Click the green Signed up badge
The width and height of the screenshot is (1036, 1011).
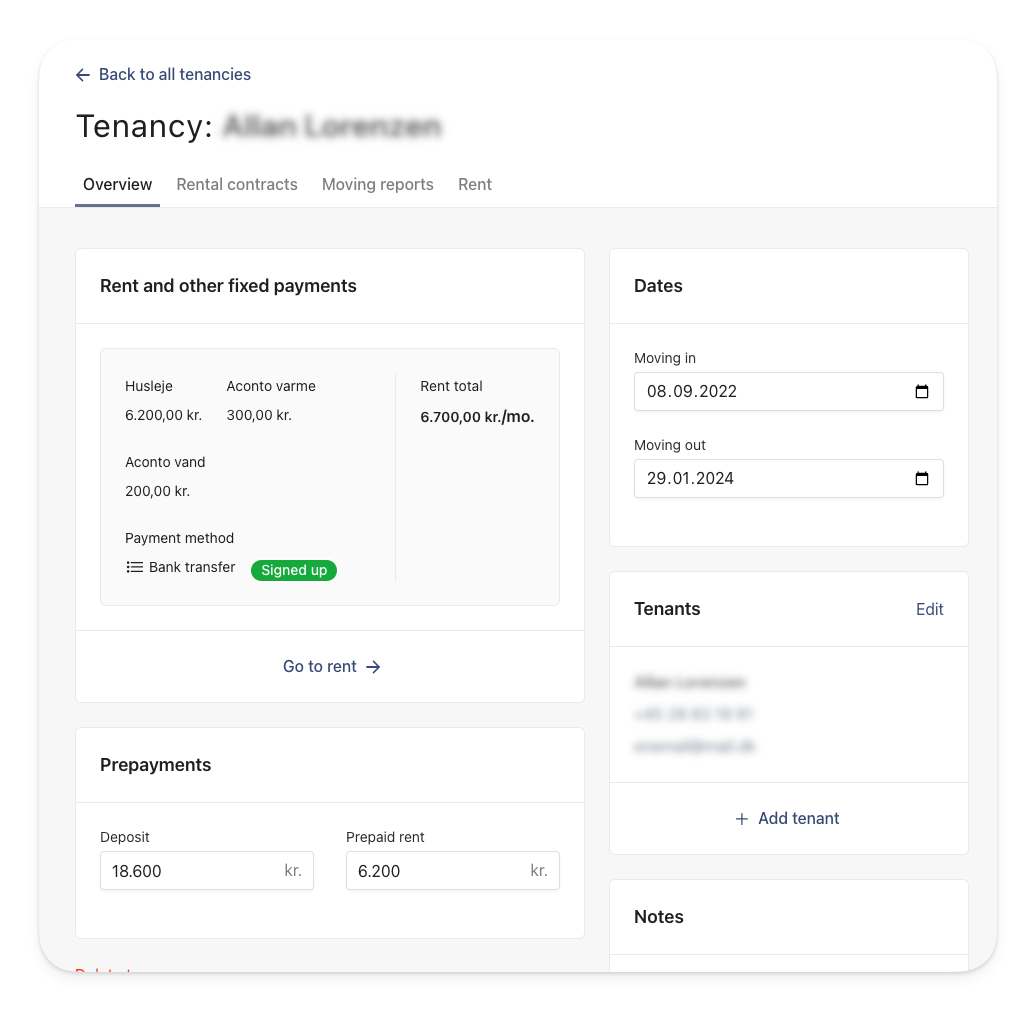tap(294, 570)
